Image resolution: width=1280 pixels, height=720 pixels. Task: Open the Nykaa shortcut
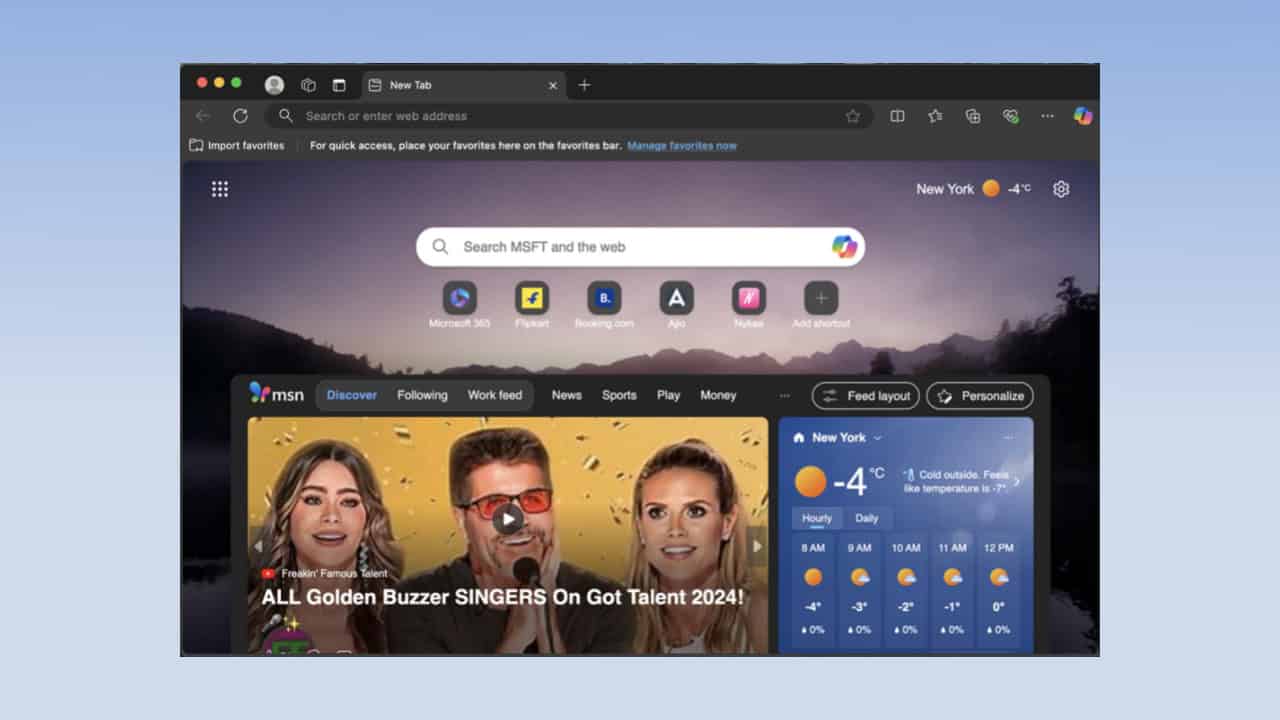tap(749, 305)
